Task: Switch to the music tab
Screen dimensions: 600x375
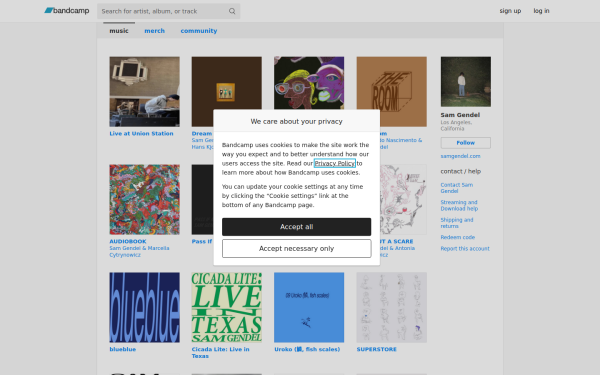Action: (x=119, y=31)
